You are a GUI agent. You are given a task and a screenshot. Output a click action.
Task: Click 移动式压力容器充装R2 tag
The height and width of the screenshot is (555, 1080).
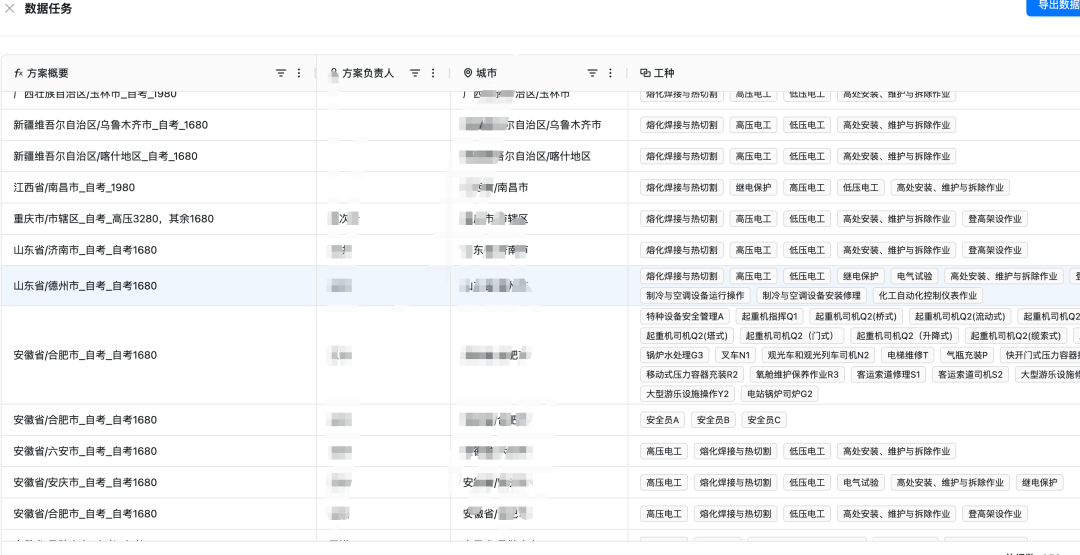692,375
